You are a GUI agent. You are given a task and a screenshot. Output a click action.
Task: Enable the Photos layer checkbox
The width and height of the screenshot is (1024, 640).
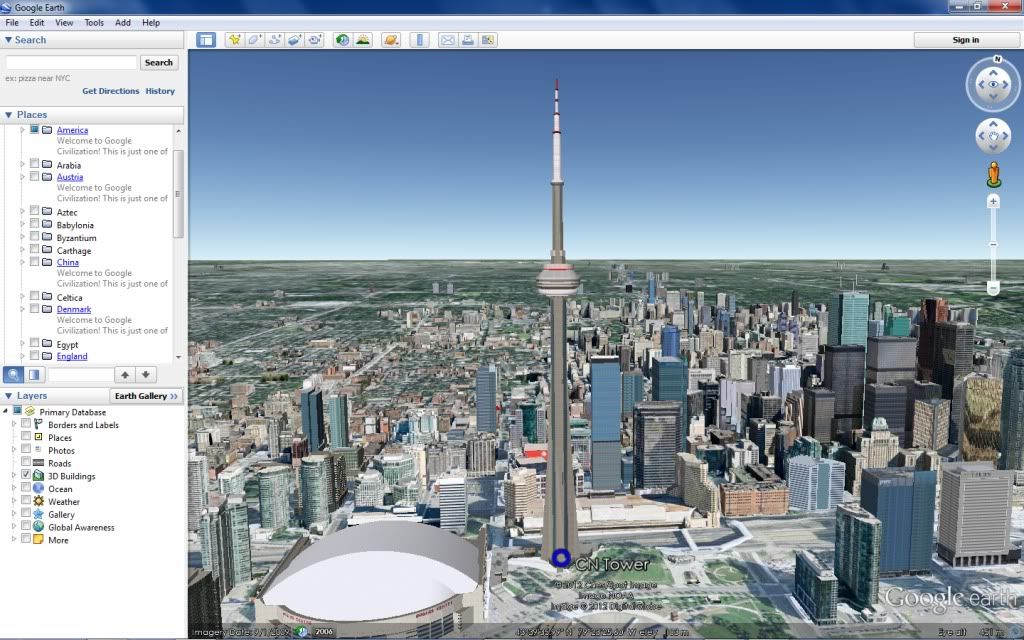[26, 449]
